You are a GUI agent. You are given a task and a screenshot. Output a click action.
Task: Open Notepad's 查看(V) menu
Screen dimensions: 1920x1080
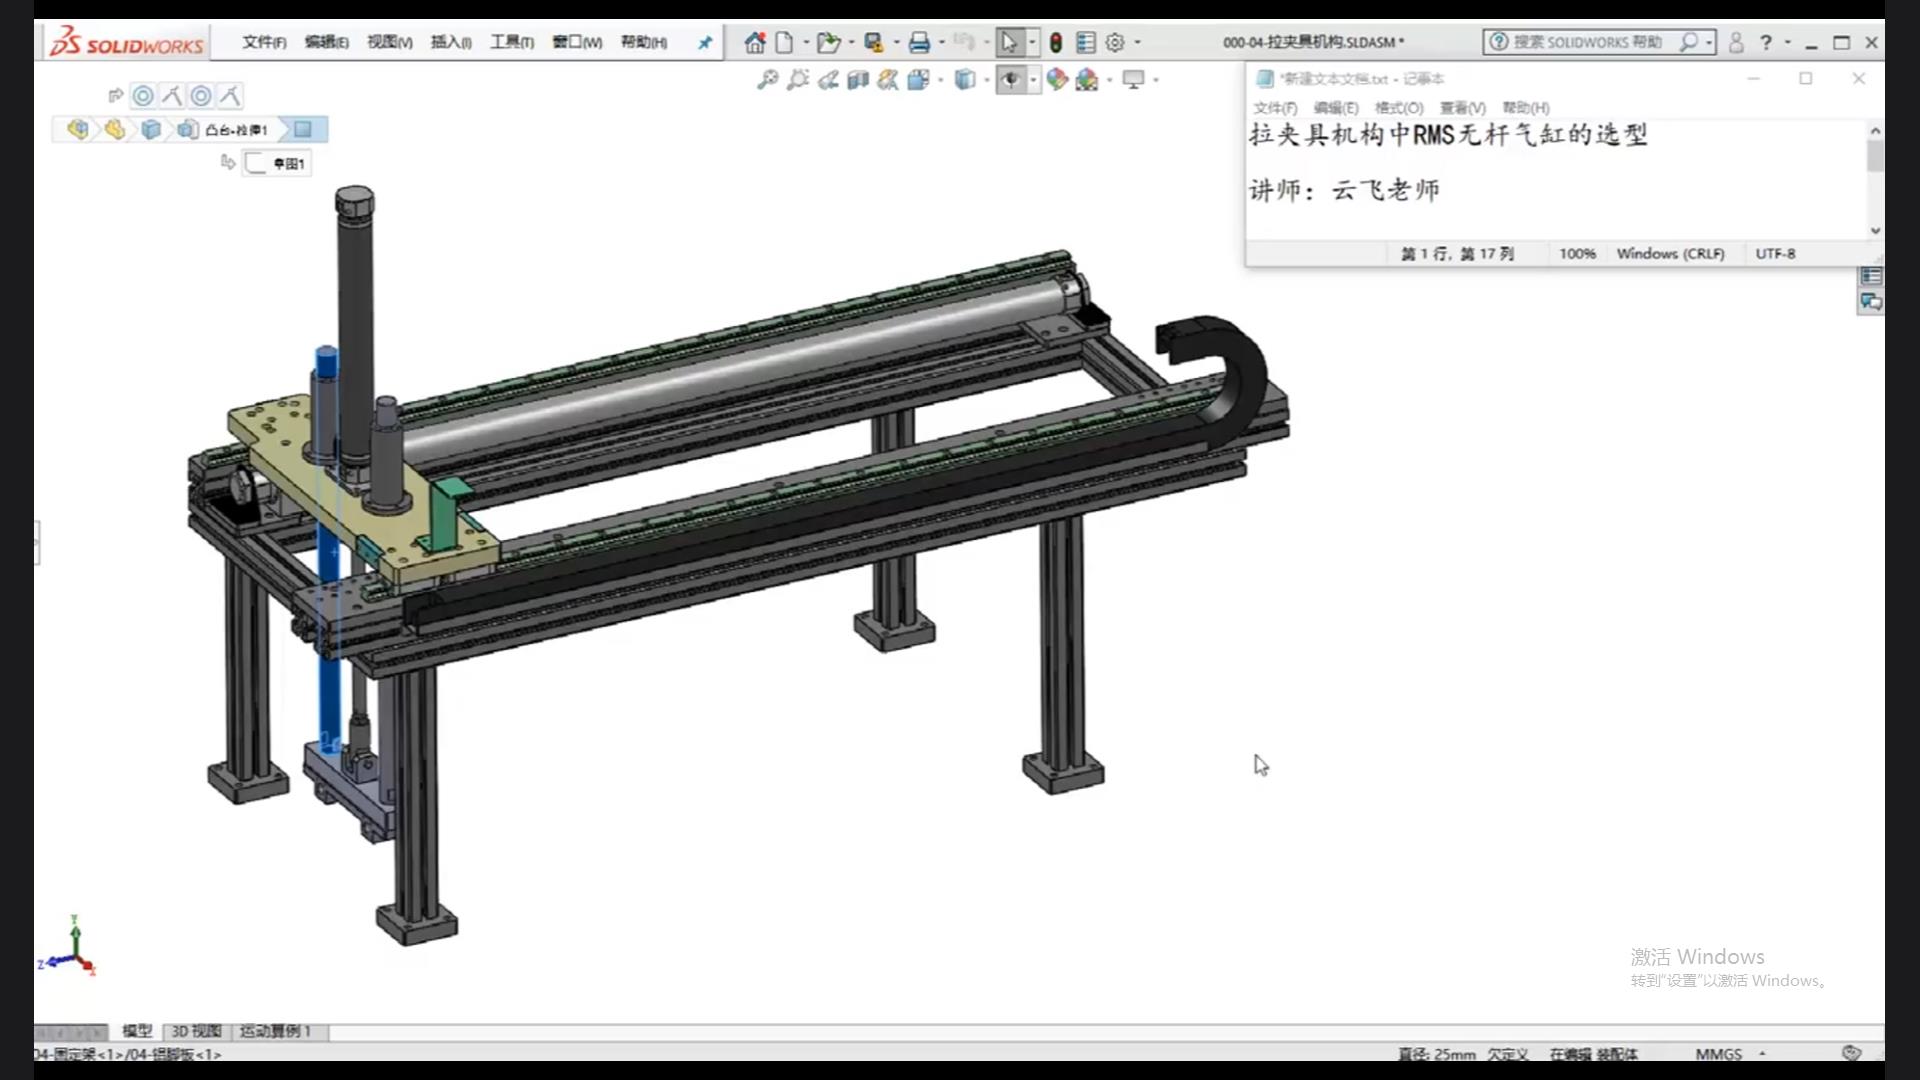coord(1463,108)
